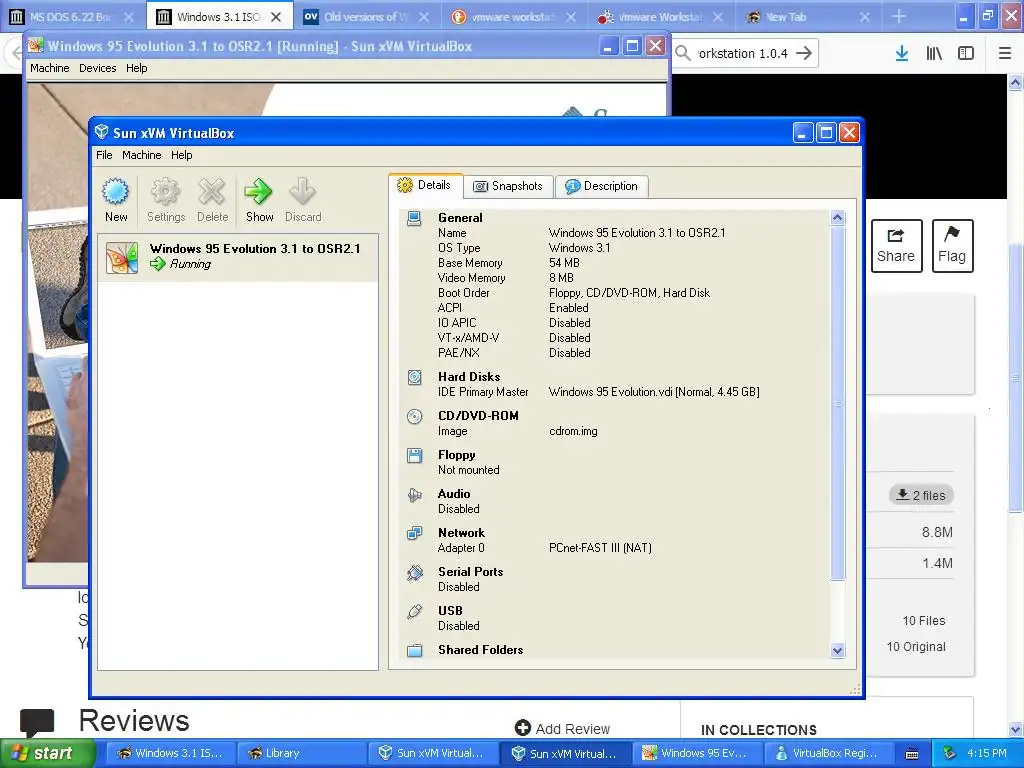Click the Delete toolbar icon
Image resolution: width=1024 pixels, height=768 pixels.
(212, 200)
